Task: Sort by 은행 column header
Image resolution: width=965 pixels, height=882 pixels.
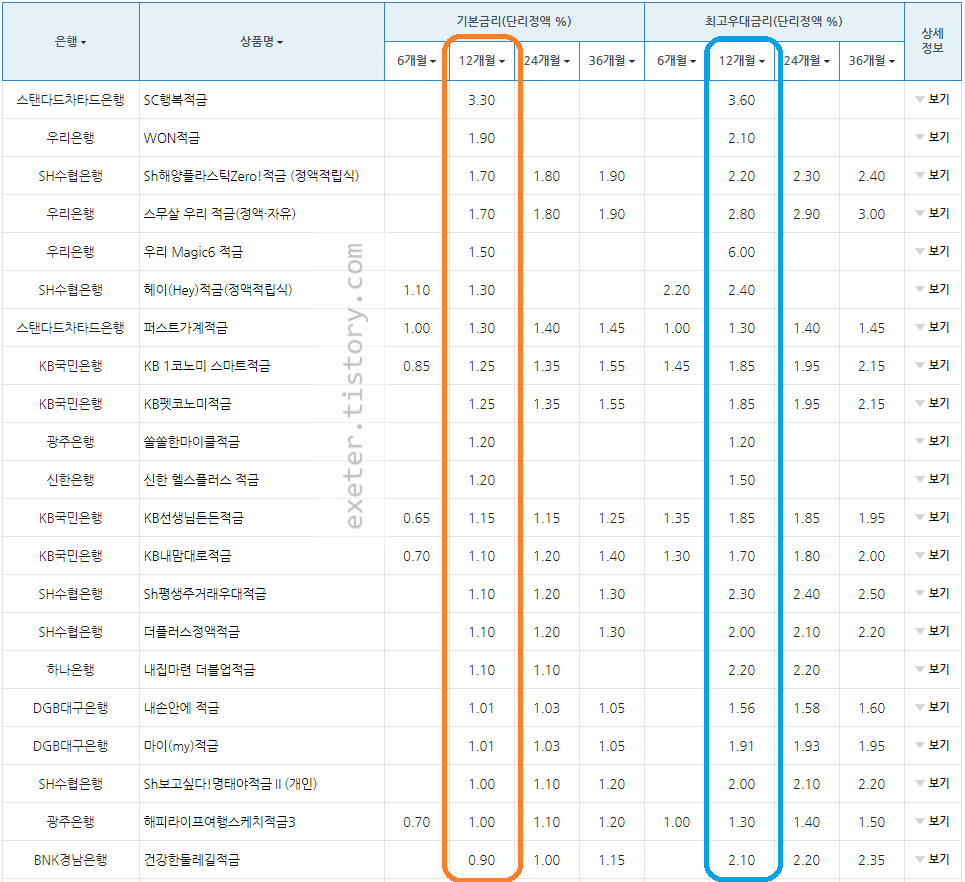Action: 71,42
